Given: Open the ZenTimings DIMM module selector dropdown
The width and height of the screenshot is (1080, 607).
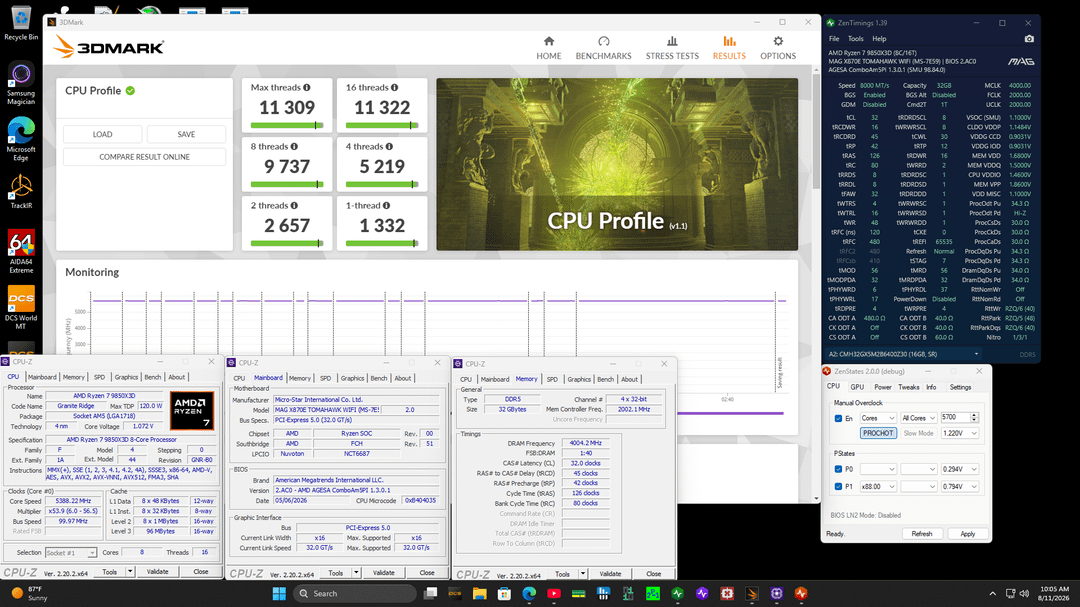Looking at the screenshot, I should tap(904, 354).
